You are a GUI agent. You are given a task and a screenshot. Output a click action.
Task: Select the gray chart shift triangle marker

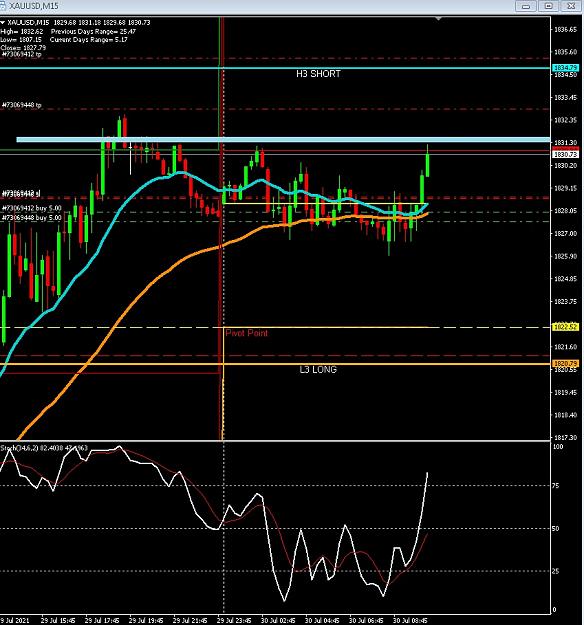point(438,19)
